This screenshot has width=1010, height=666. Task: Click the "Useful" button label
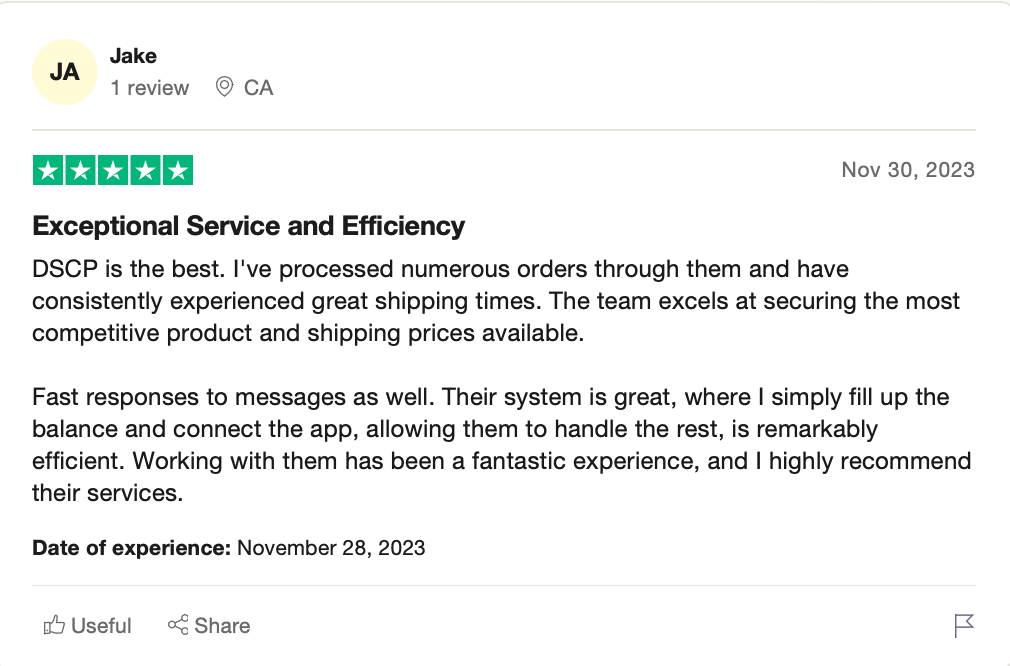pyautogui.click(x=101, y=626)
